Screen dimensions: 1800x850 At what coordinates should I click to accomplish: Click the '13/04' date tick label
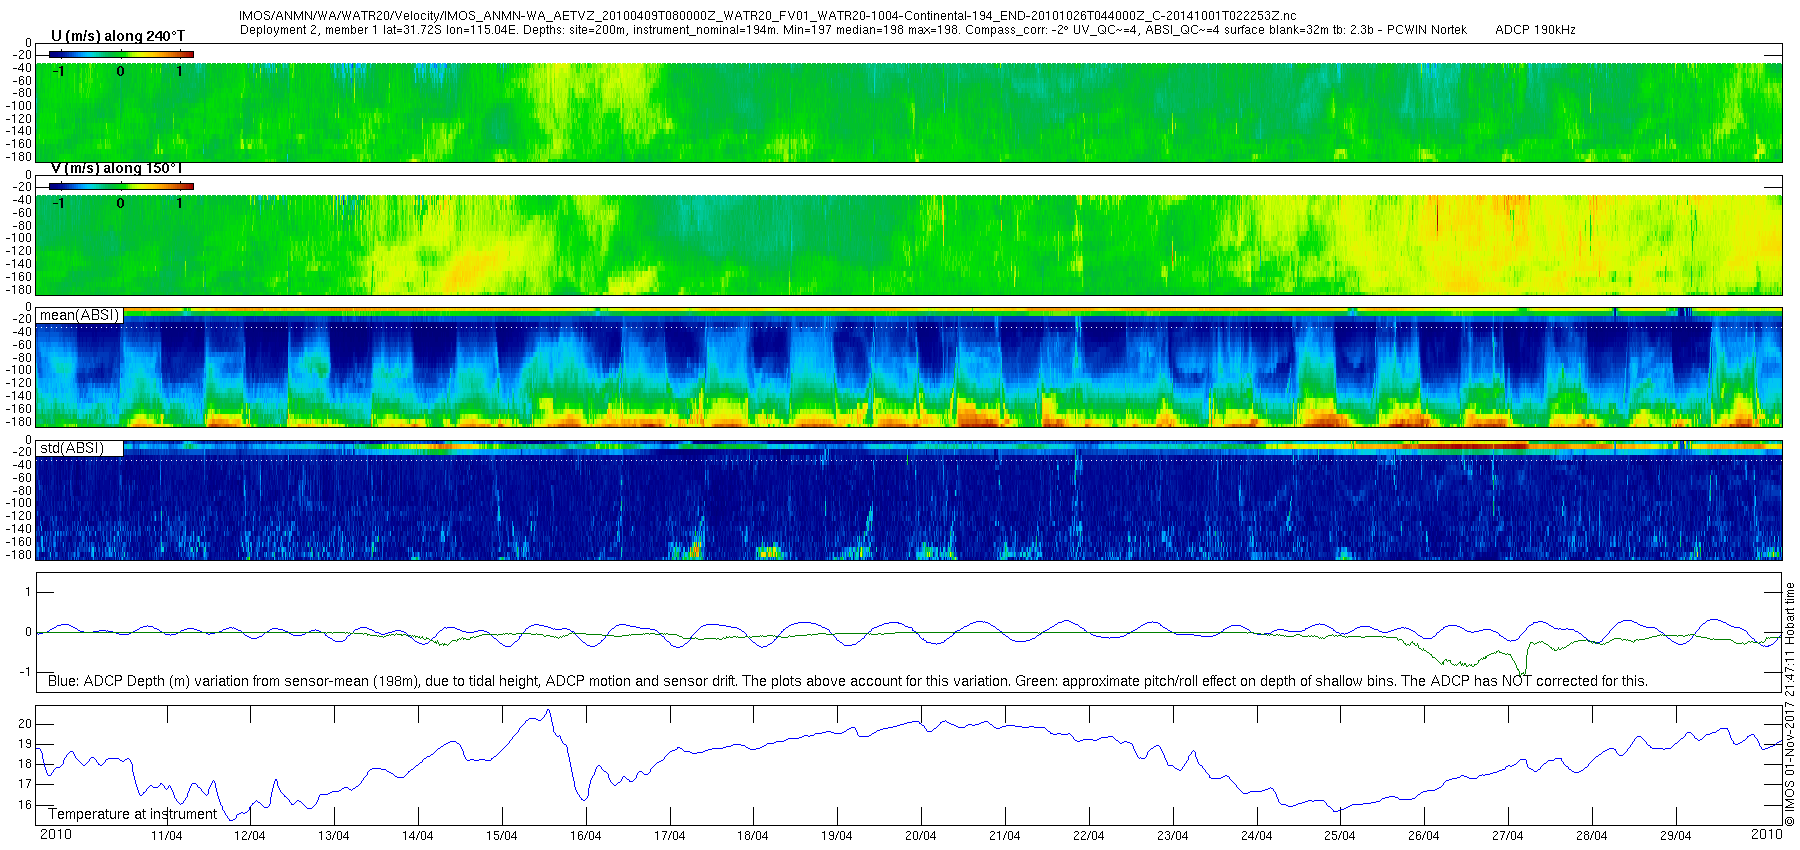[x=334, y=836]
